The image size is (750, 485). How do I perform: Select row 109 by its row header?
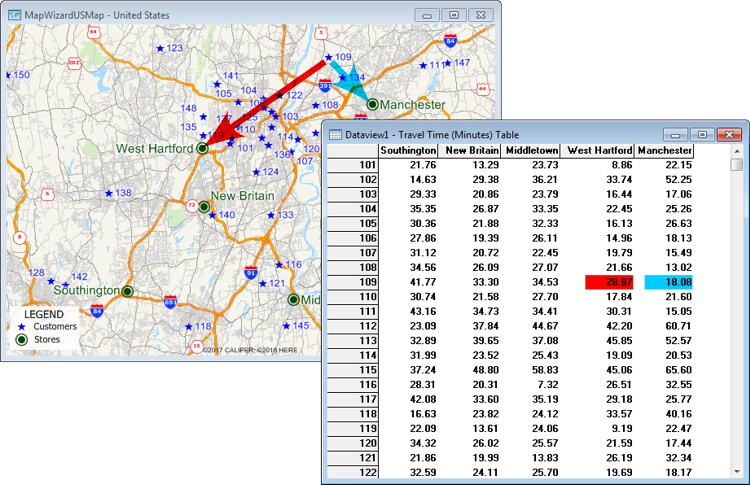click(x=351, y=283)
